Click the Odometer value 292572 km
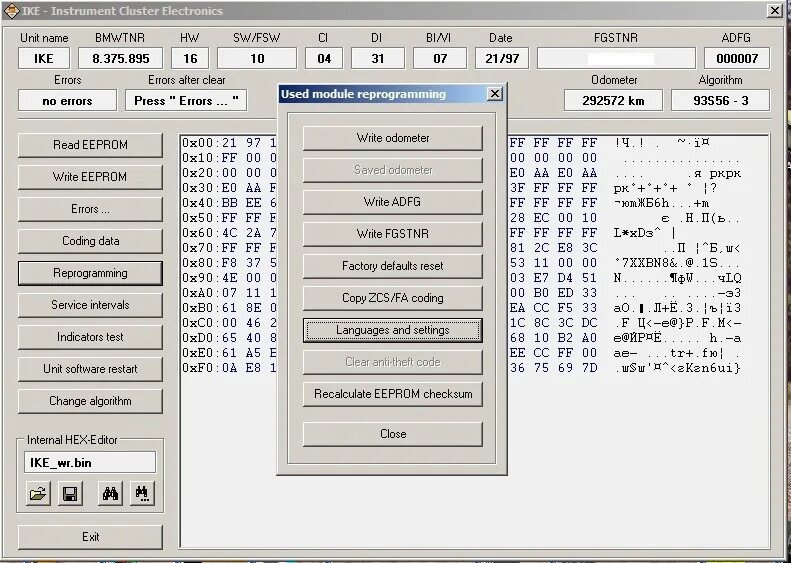The image size is (791, 563). tap(613, 100)
